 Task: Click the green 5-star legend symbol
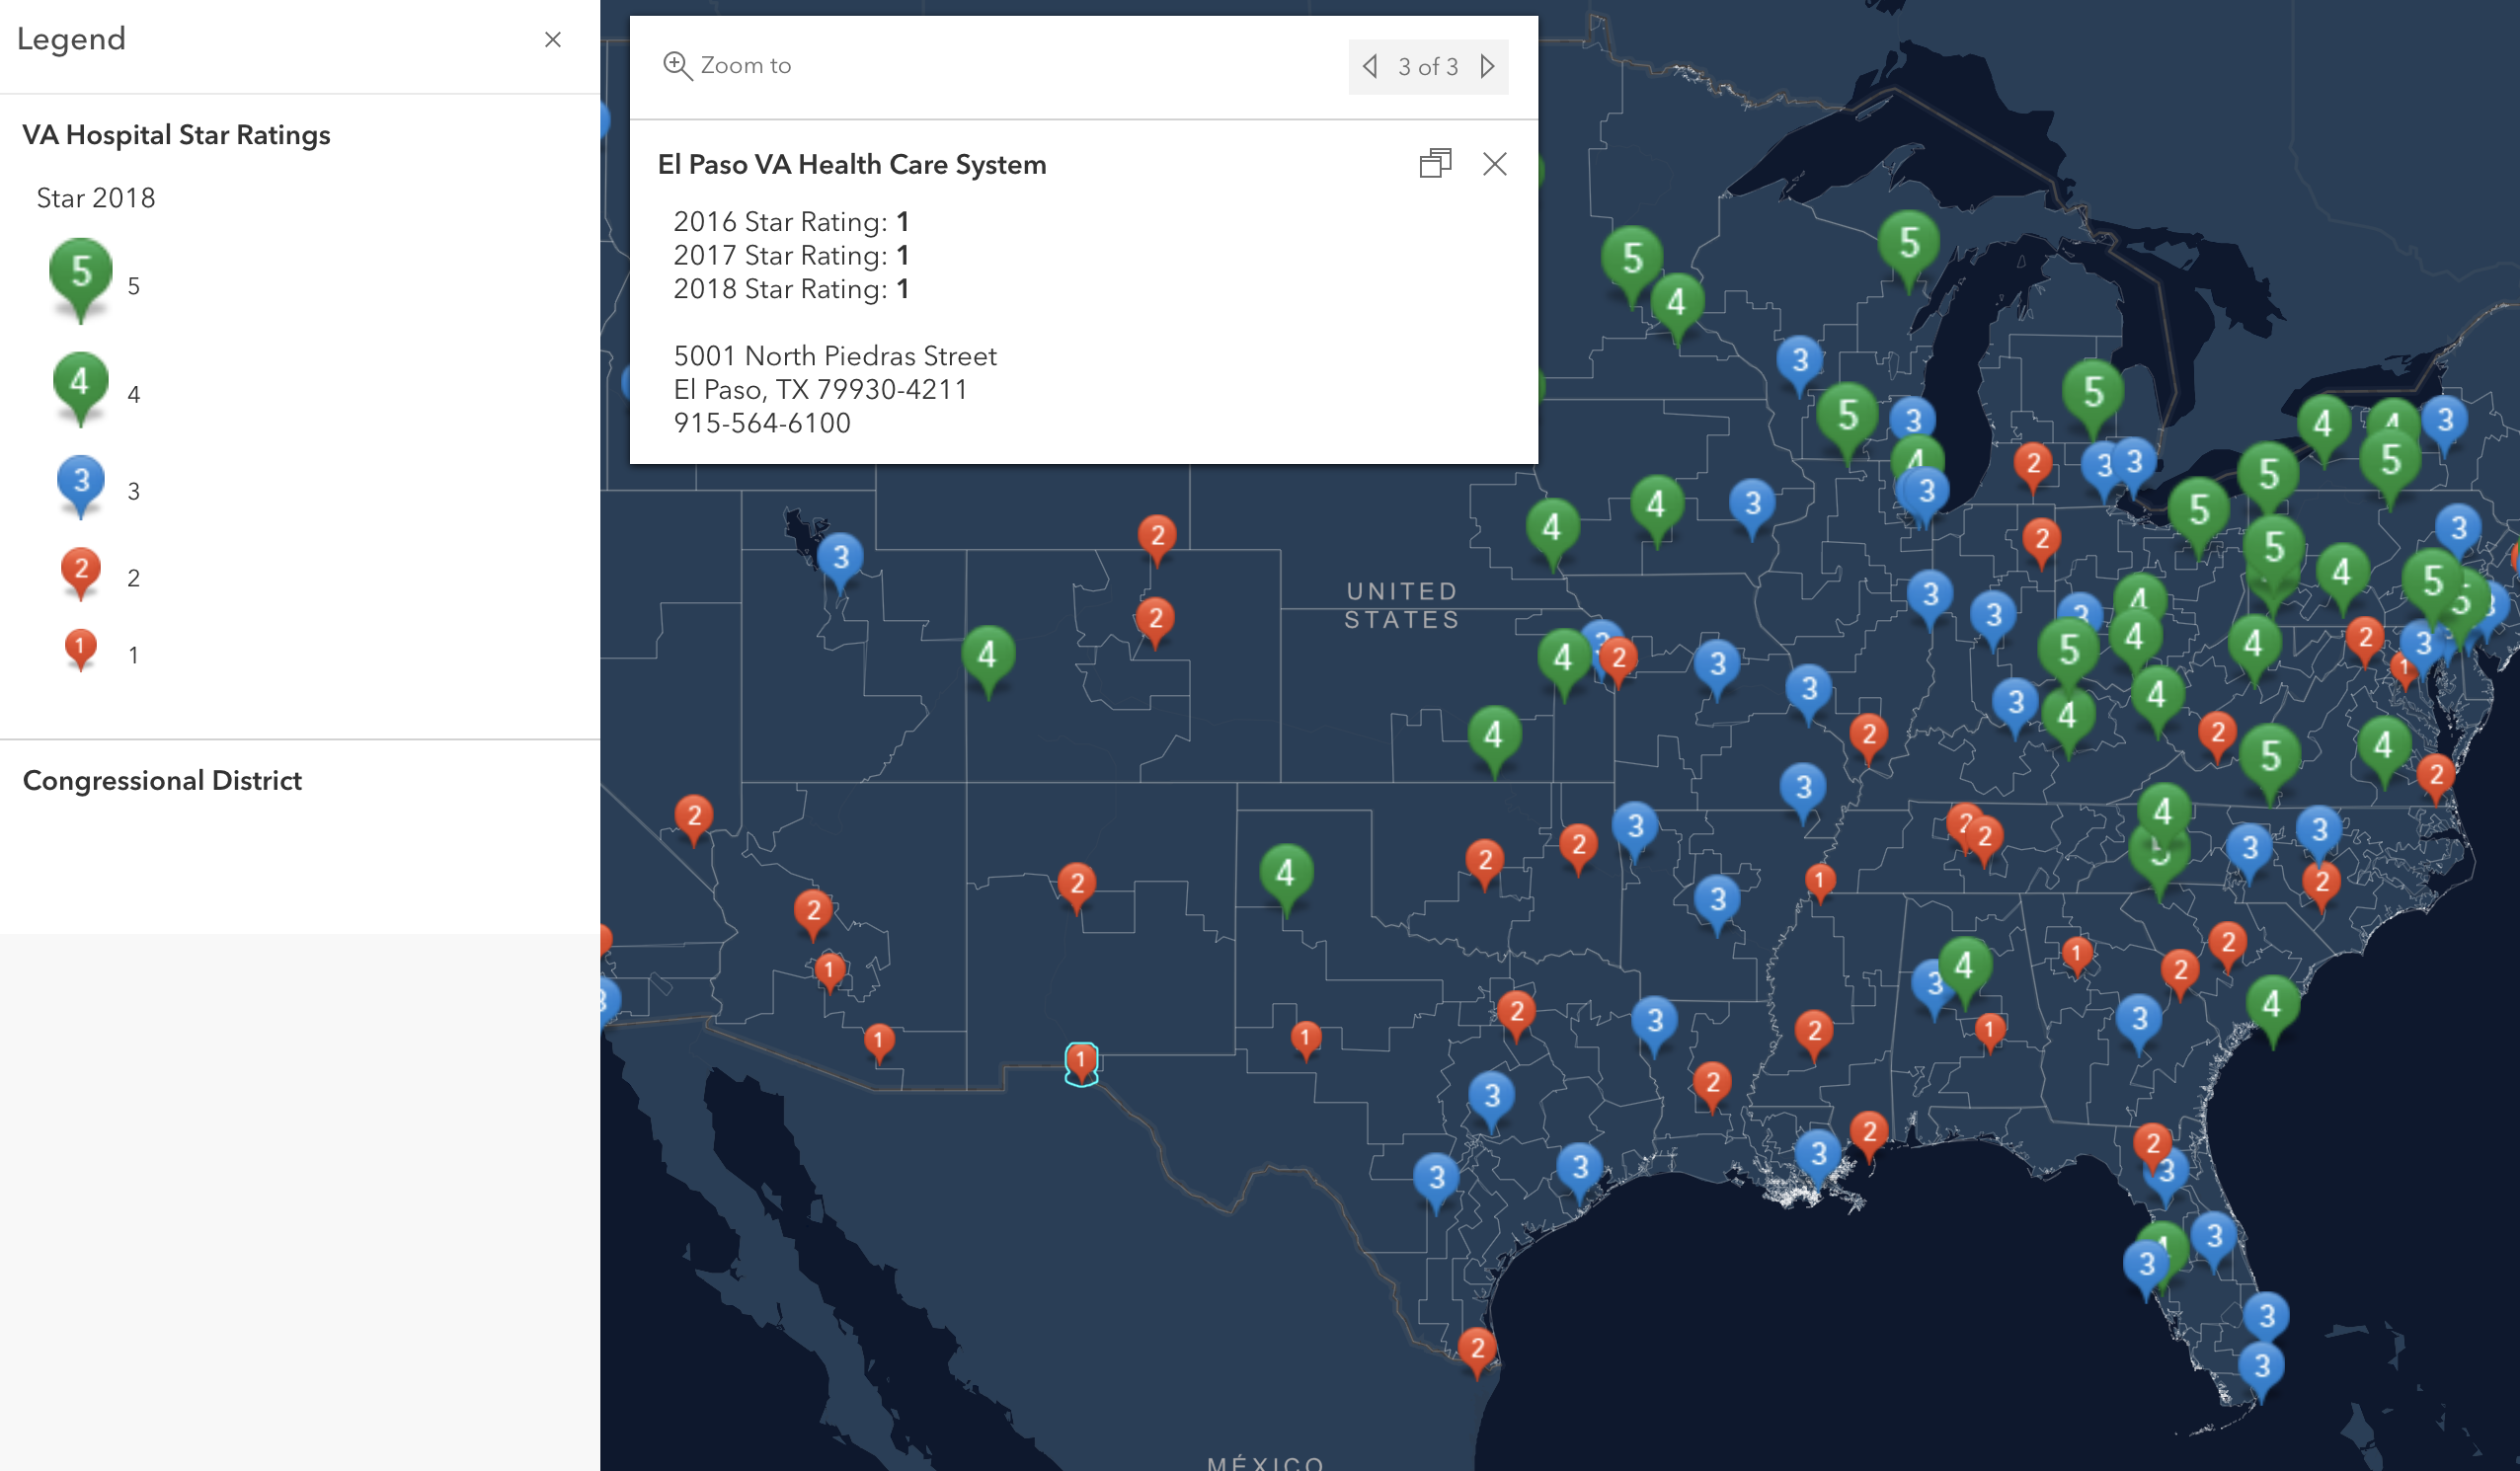(80, 279)
